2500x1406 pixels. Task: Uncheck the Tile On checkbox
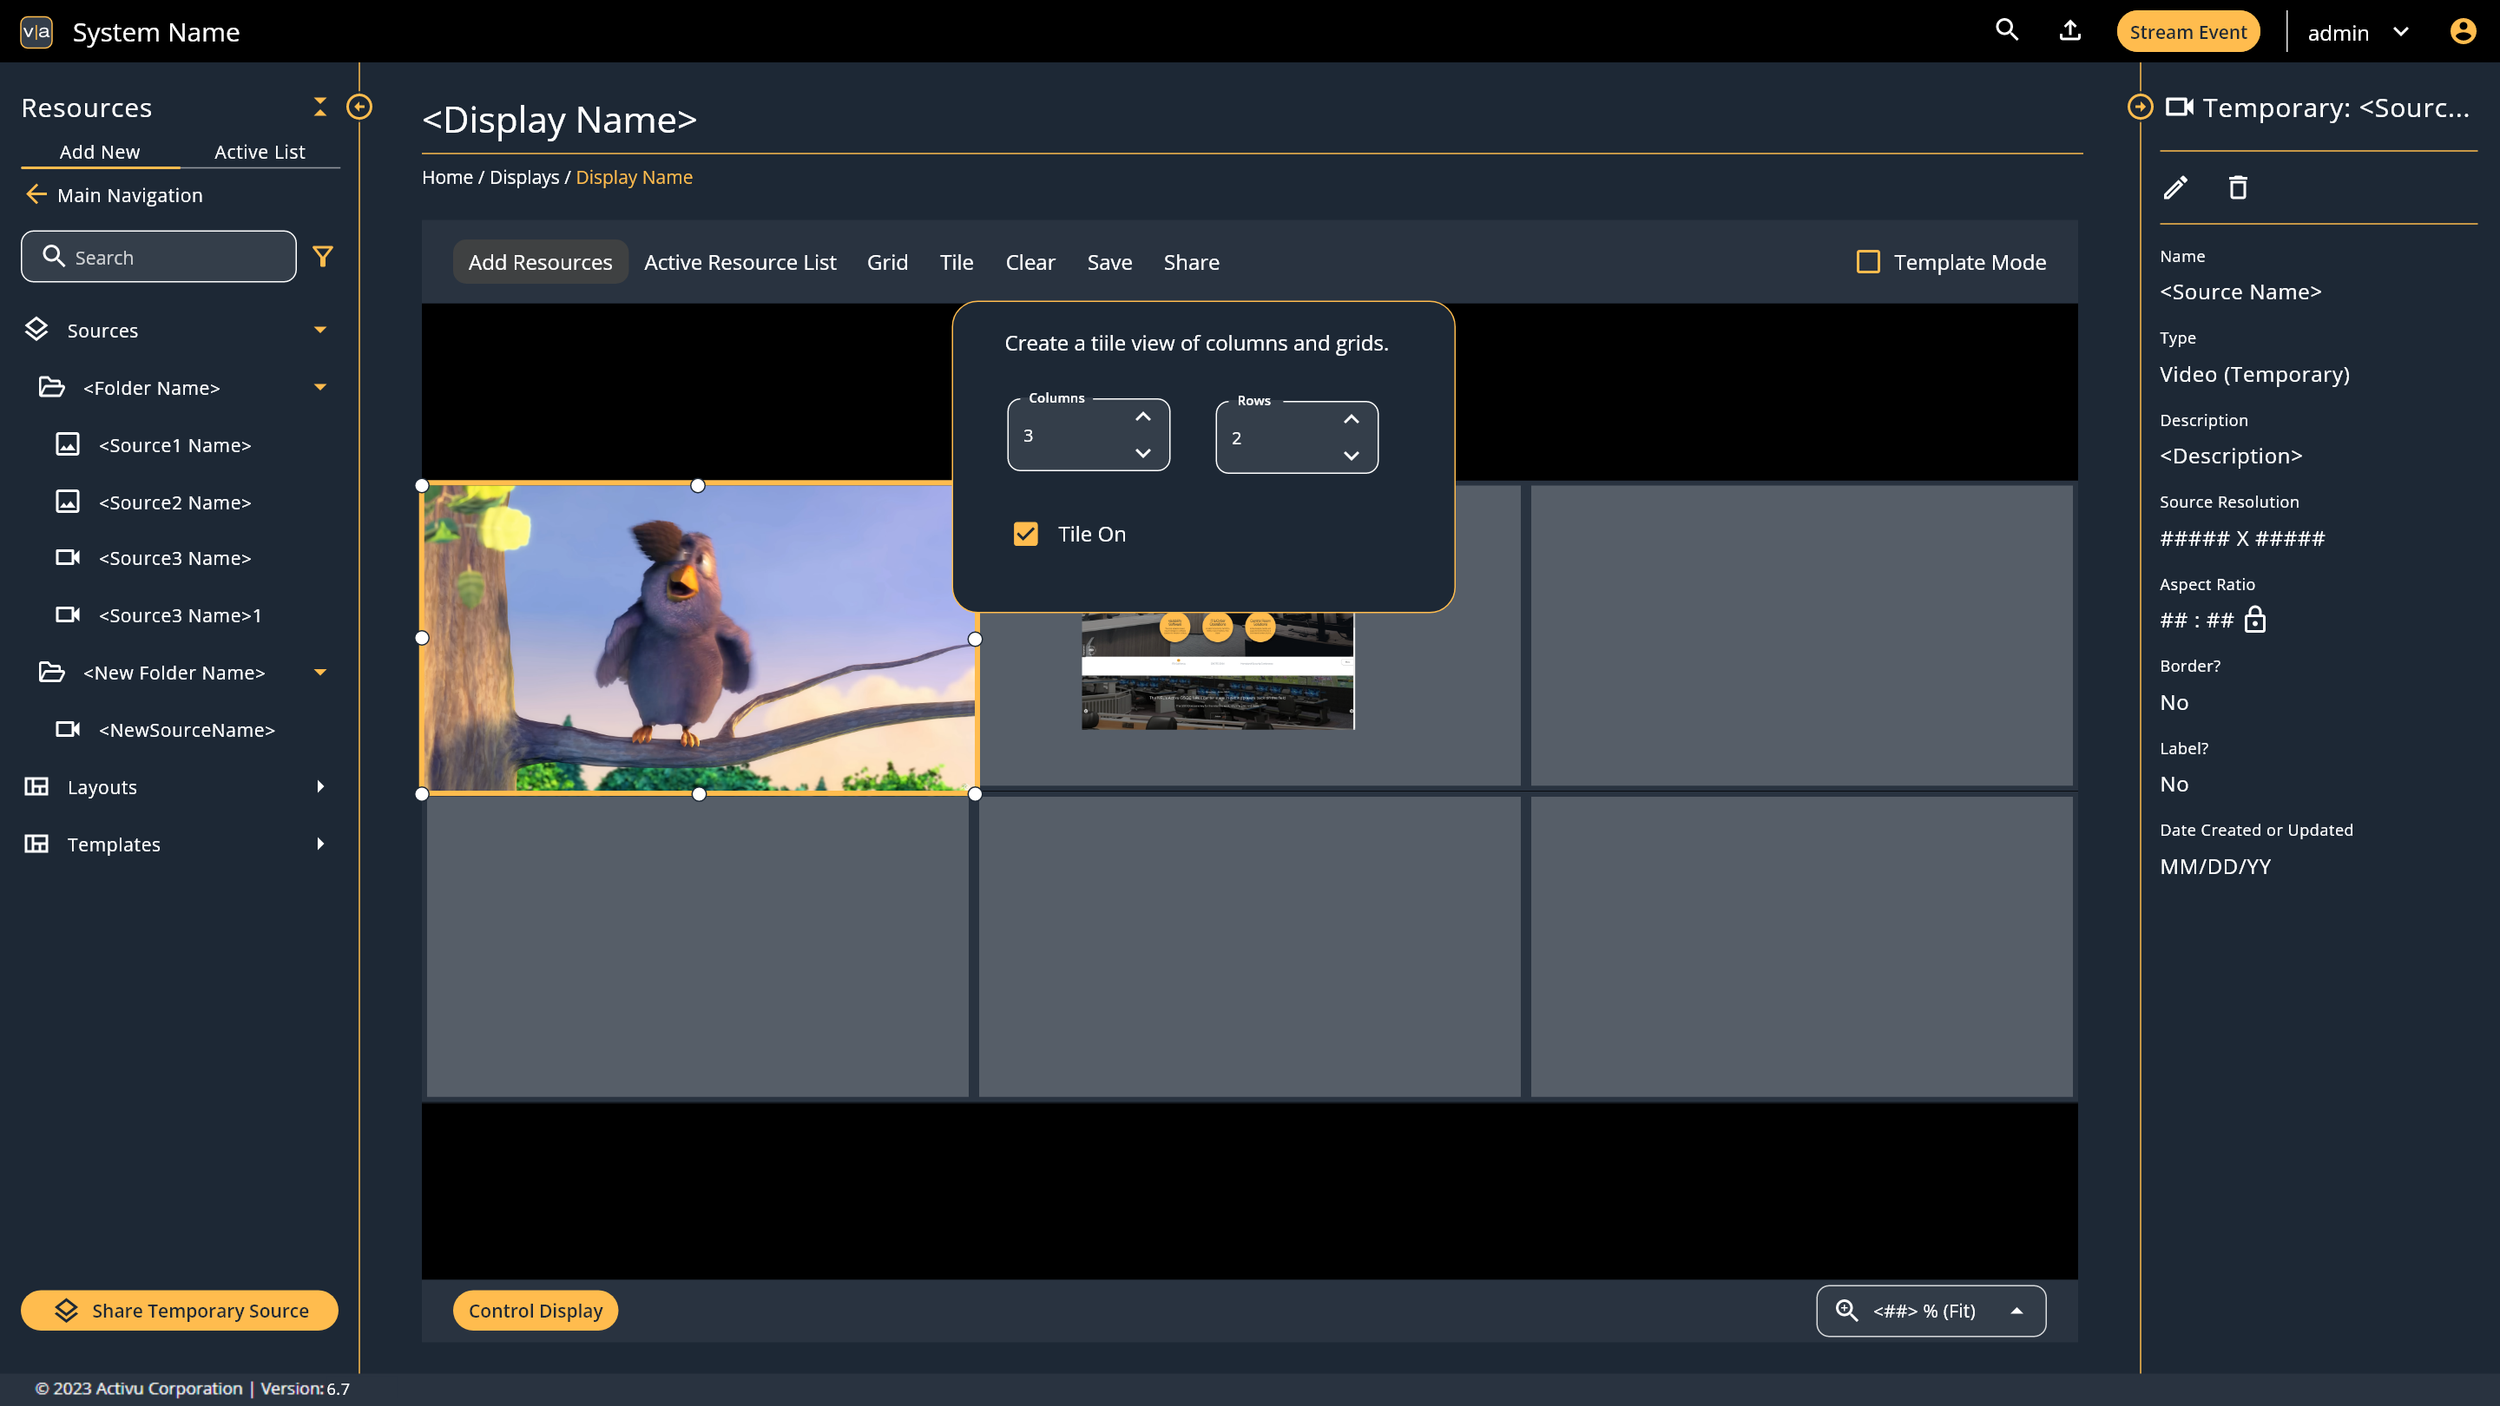(x=1025, y=534)
